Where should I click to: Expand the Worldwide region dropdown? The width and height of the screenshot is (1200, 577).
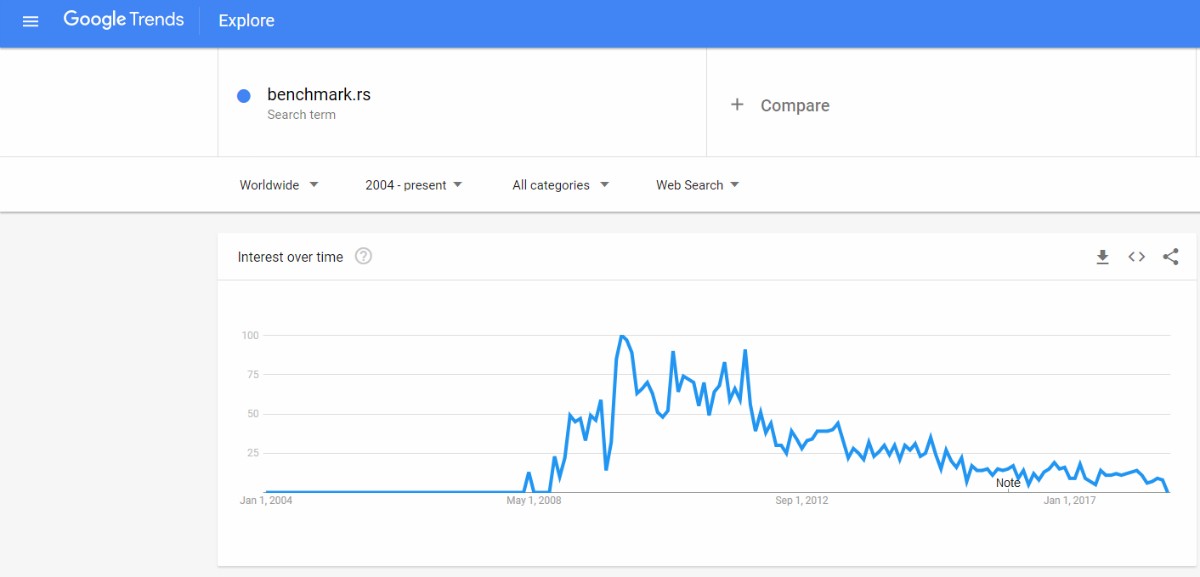coord(279,185)
